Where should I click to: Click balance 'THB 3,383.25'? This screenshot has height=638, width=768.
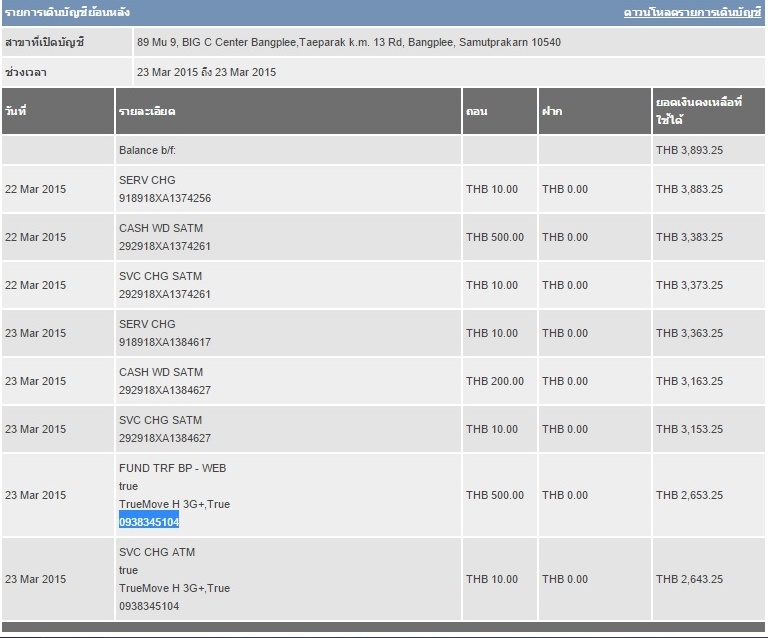tap(689, 237)
